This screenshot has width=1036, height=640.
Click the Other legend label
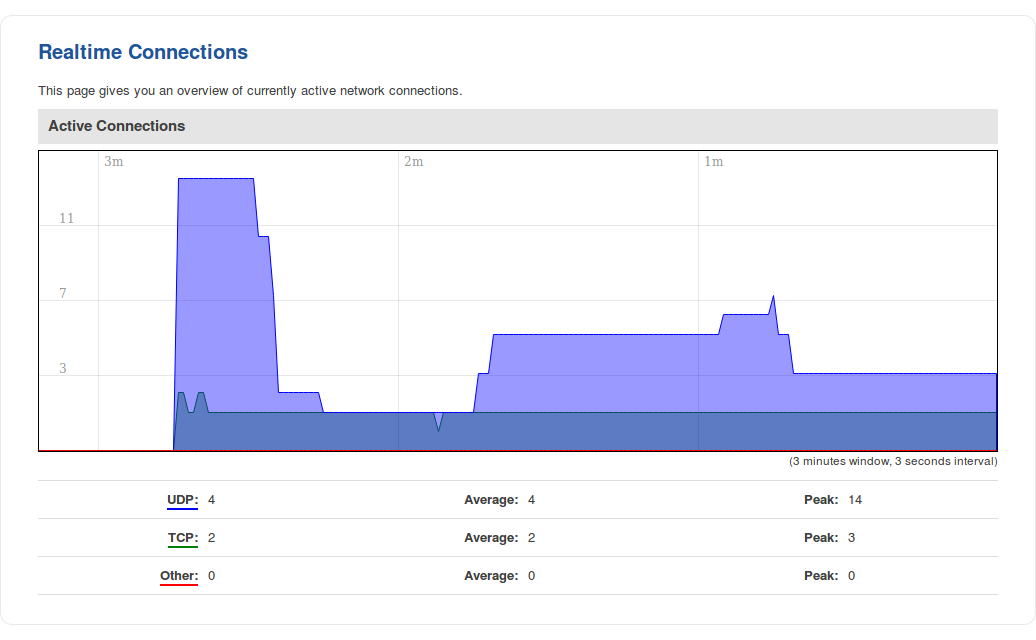coord(179,575)
